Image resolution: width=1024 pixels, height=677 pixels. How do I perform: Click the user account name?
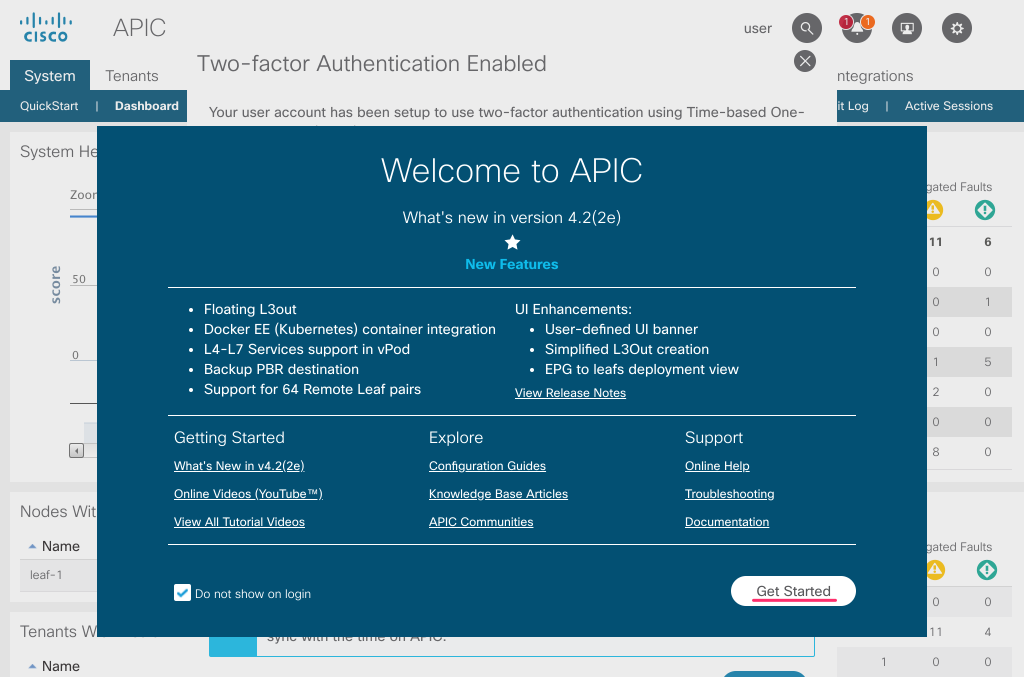(758, 28)
